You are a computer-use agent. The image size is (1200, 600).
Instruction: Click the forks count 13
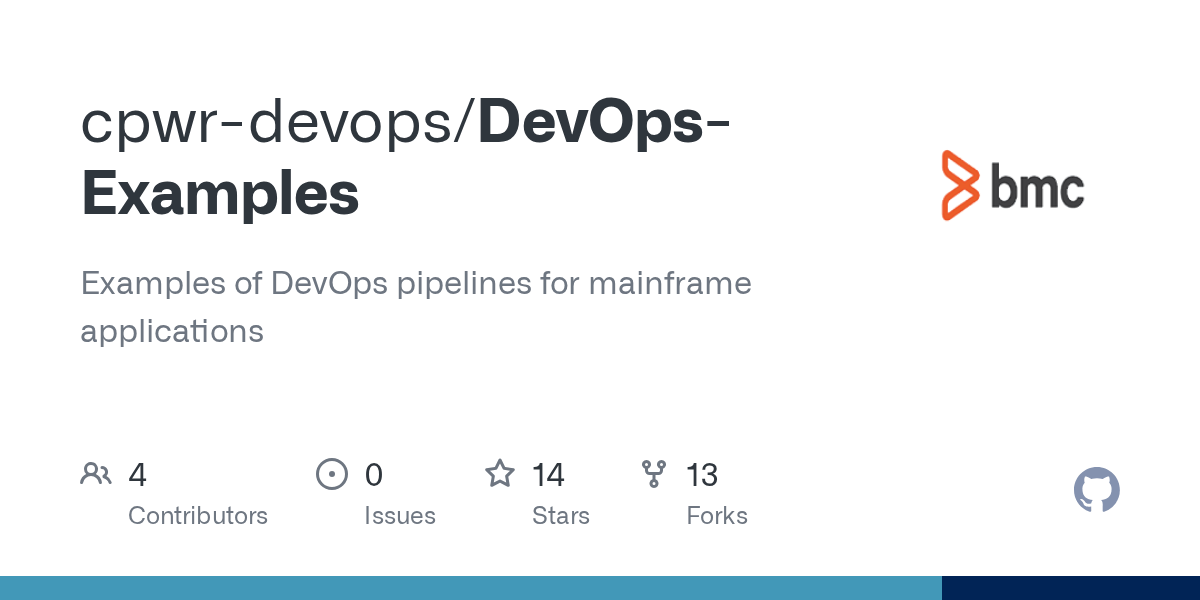pos(702,475)
